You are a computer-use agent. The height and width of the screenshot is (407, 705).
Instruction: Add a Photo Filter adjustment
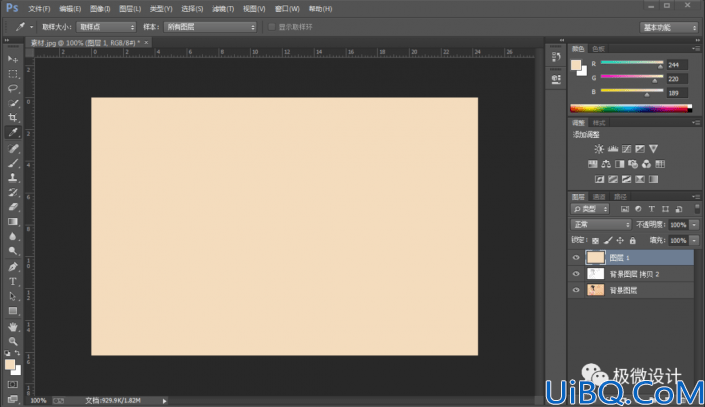(x=633, y=164)
